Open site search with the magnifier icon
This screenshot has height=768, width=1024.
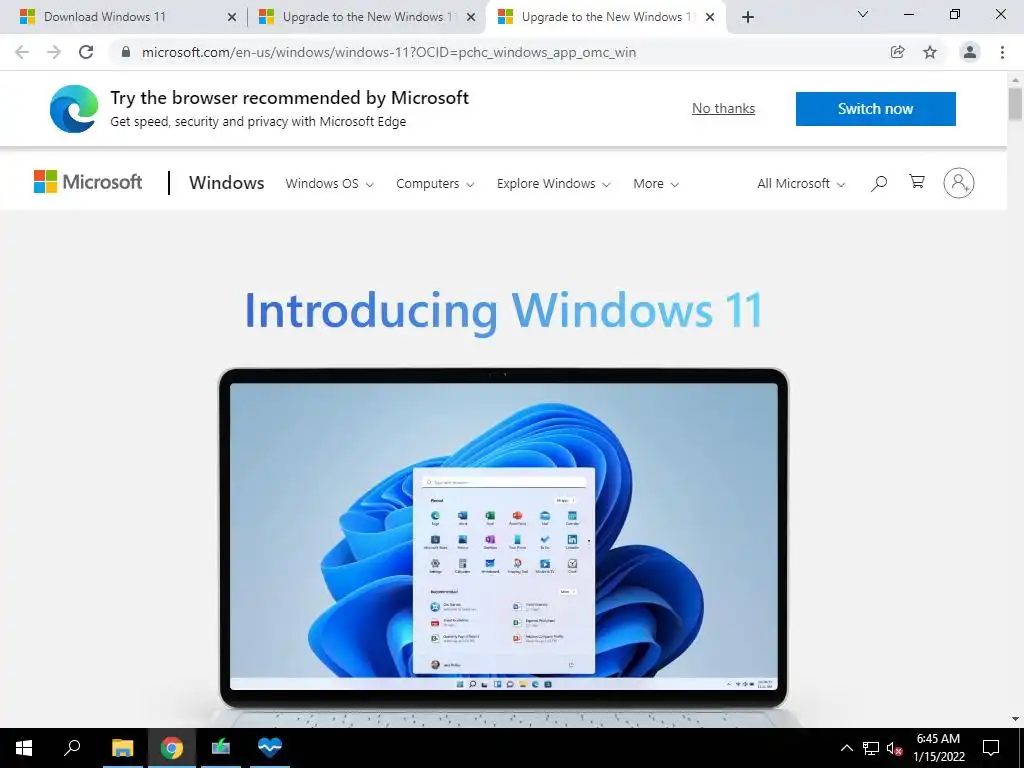point(878,184)
